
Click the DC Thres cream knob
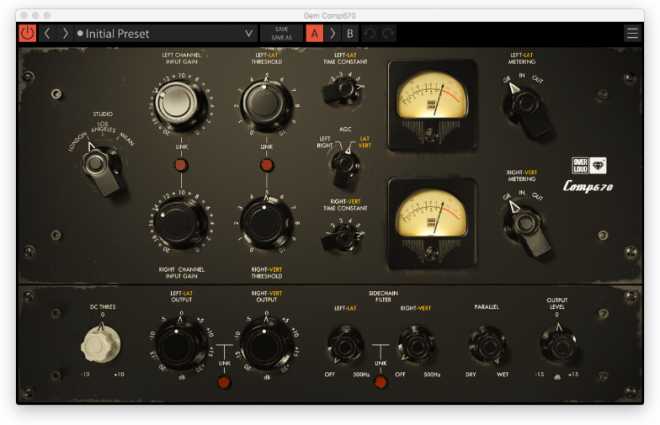[101, 345]
